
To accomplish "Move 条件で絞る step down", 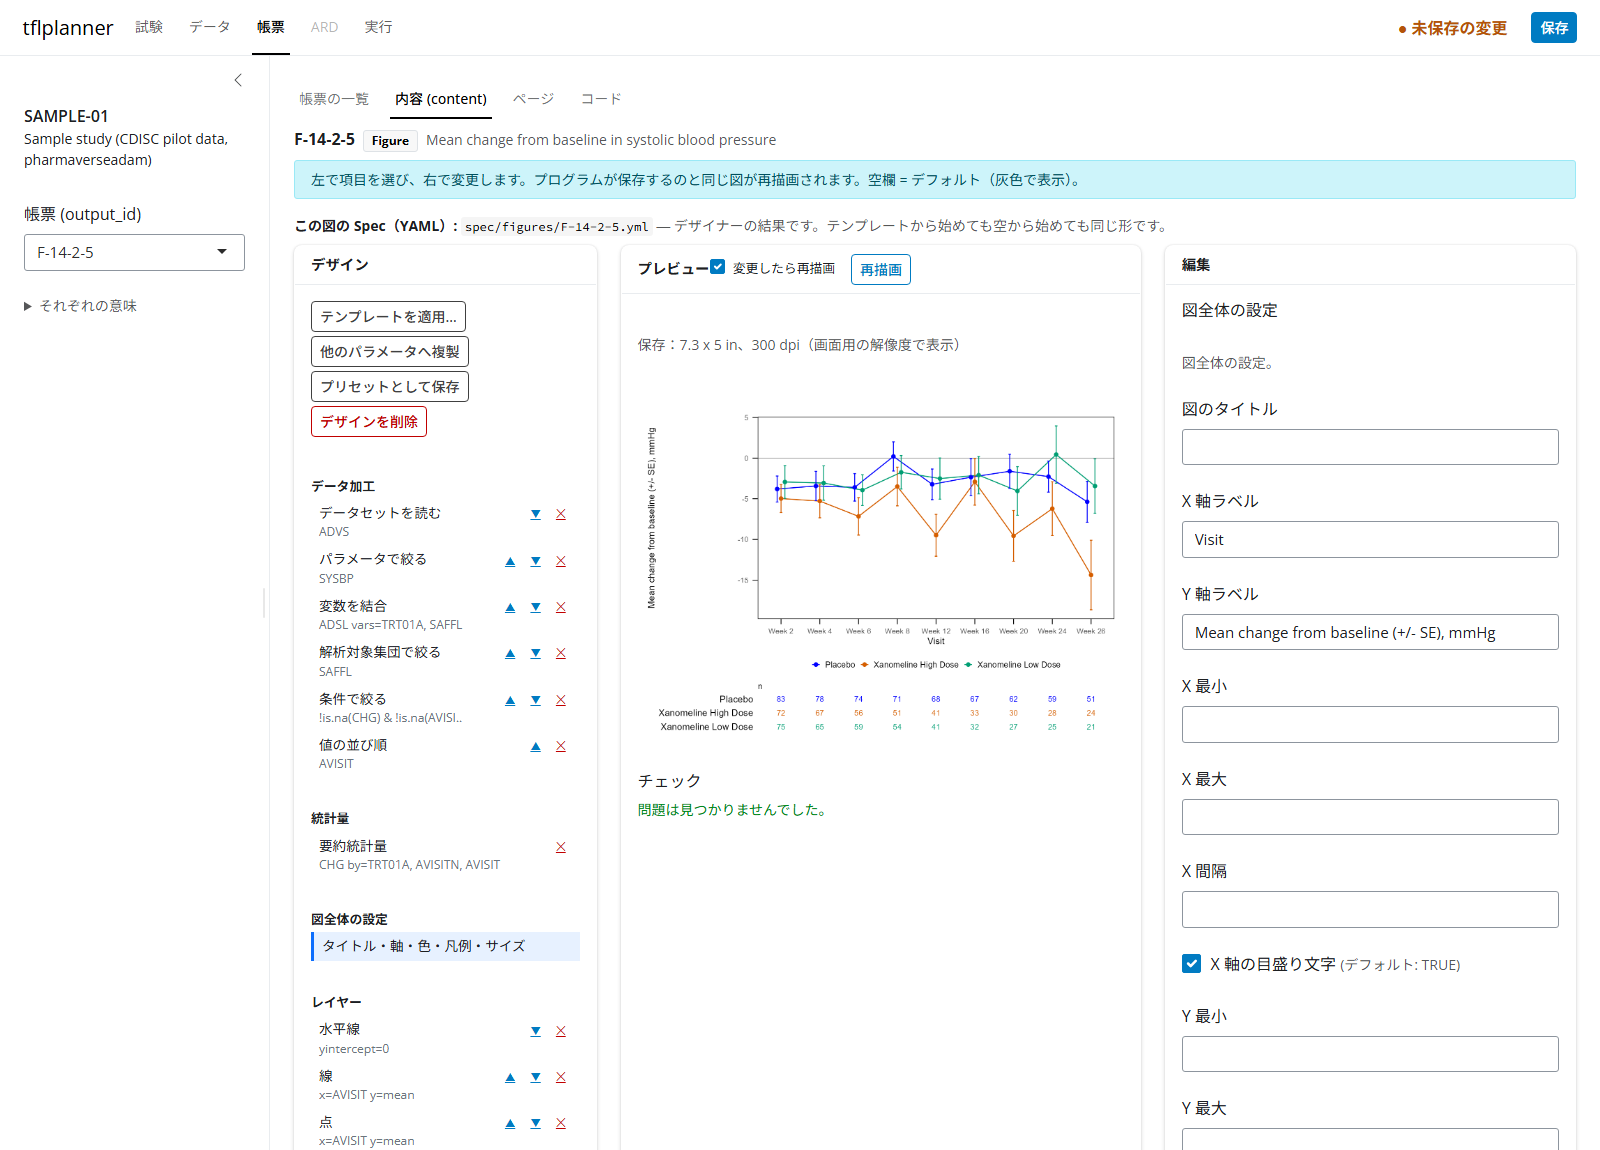I will (x=536, y=700).
